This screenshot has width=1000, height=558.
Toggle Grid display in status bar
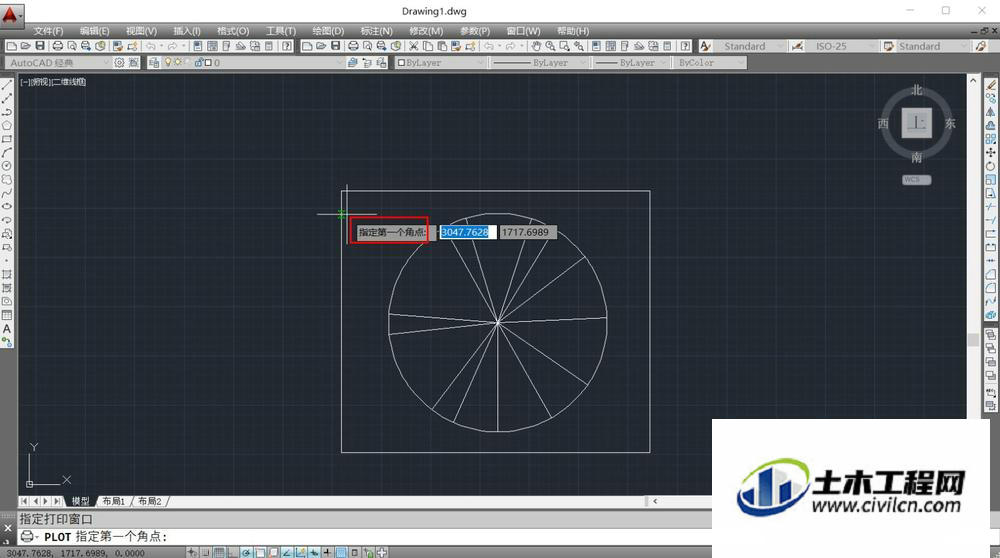(219, 552)
